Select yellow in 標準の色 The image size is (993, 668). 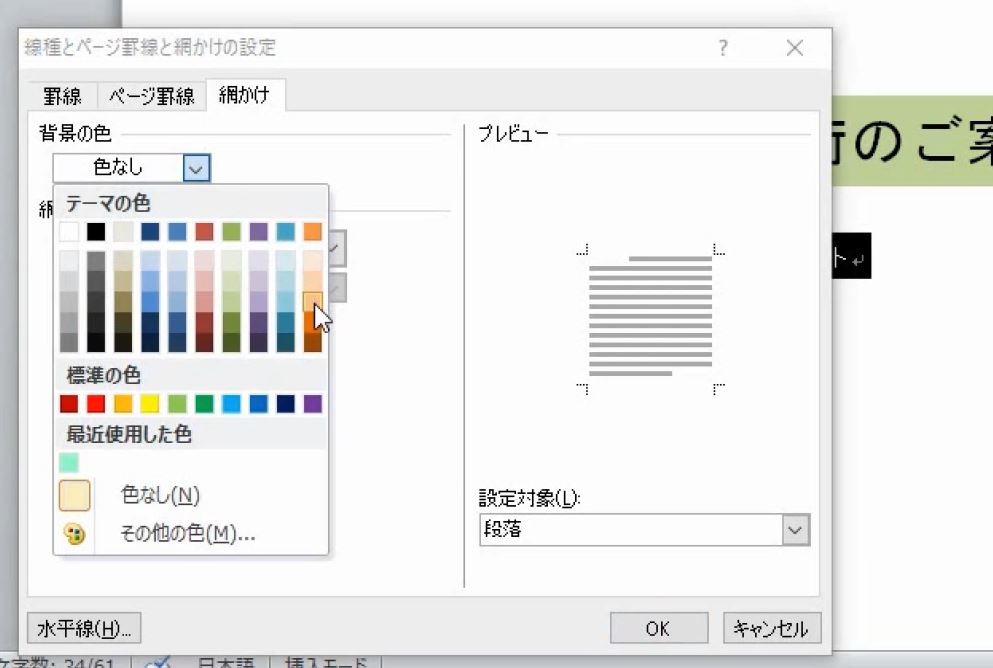[x=150, y=404]
